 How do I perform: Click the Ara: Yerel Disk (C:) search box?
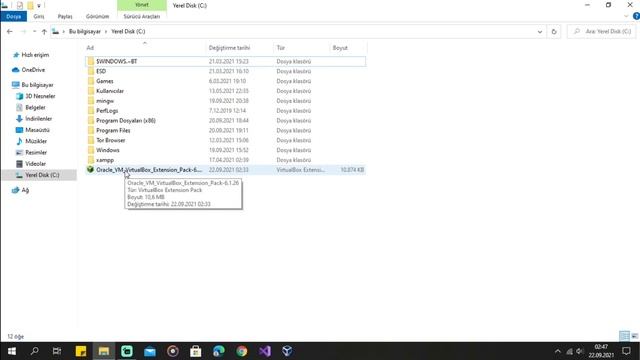click(601, 31)
